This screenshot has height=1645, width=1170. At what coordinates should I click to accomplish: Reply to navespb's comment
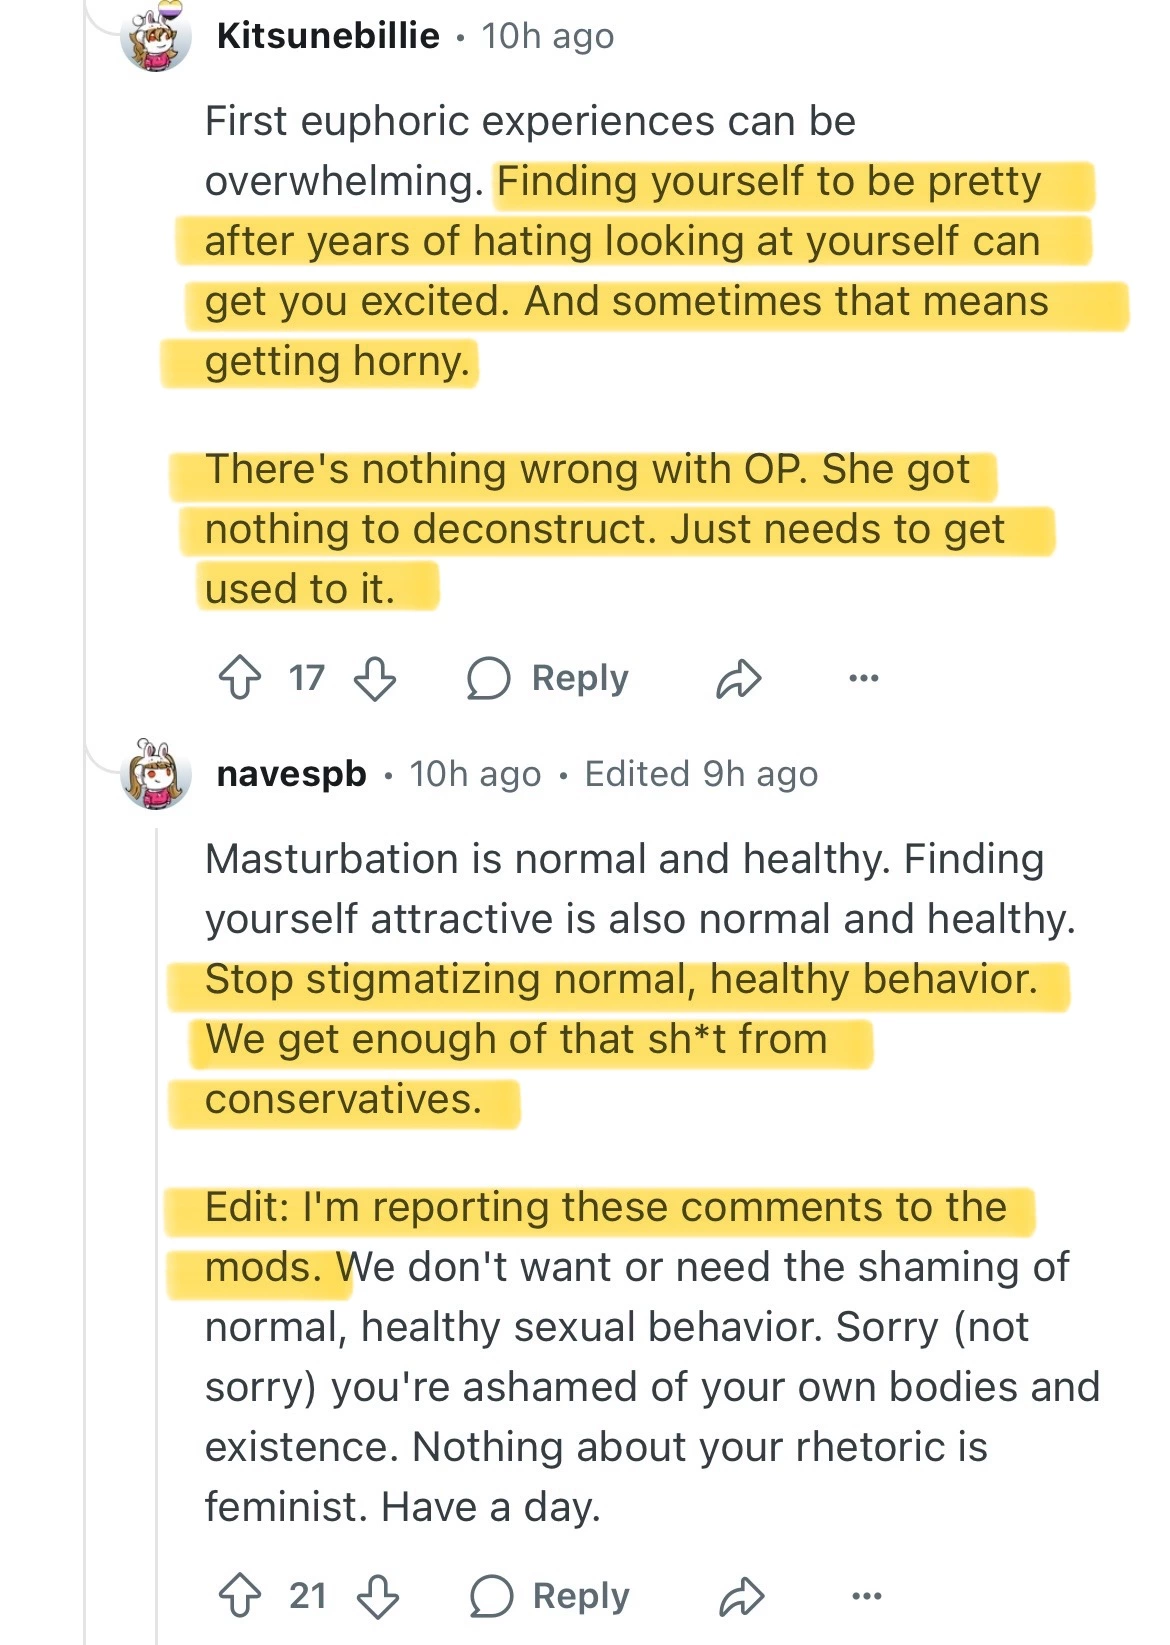[x=550, y=1595]
